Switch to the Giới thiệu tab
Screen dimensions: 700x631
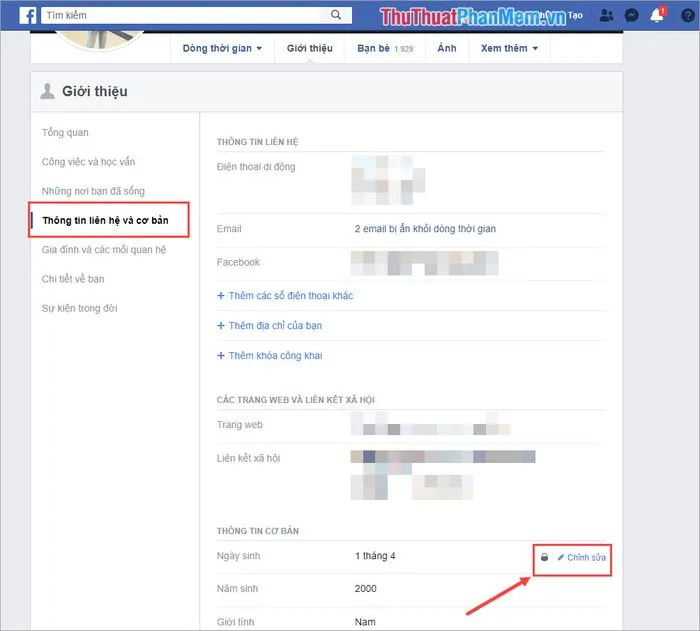309,48
